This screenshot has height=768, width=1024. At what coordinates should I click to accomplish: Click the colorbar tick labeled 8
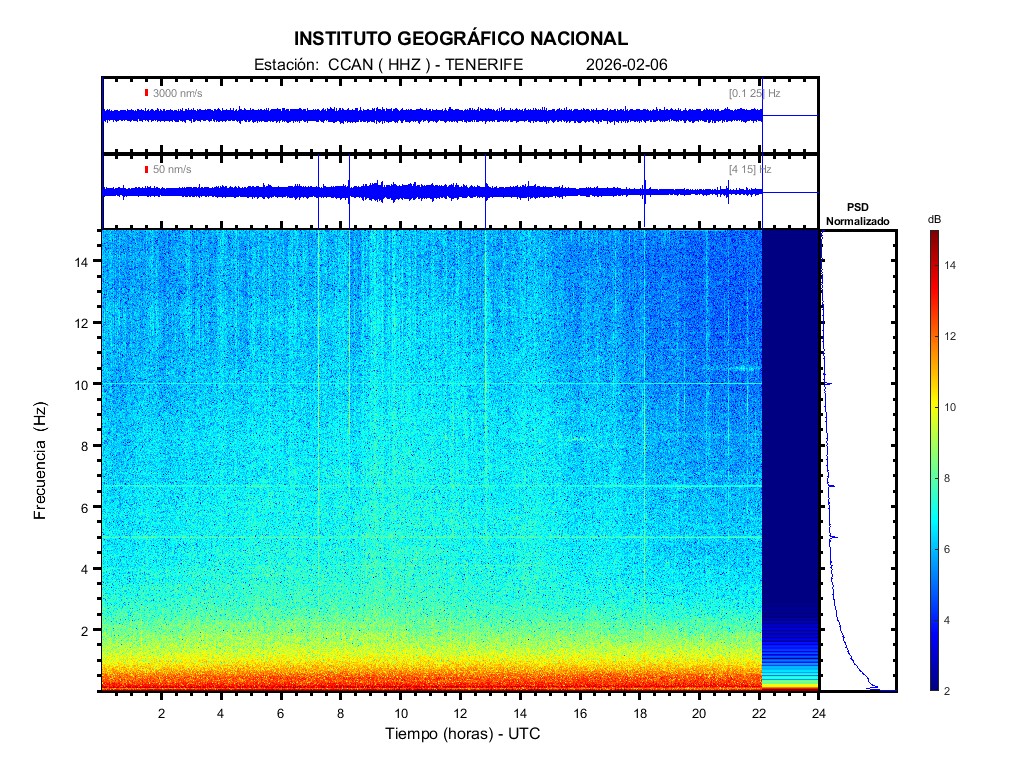(x=953, y=479)
